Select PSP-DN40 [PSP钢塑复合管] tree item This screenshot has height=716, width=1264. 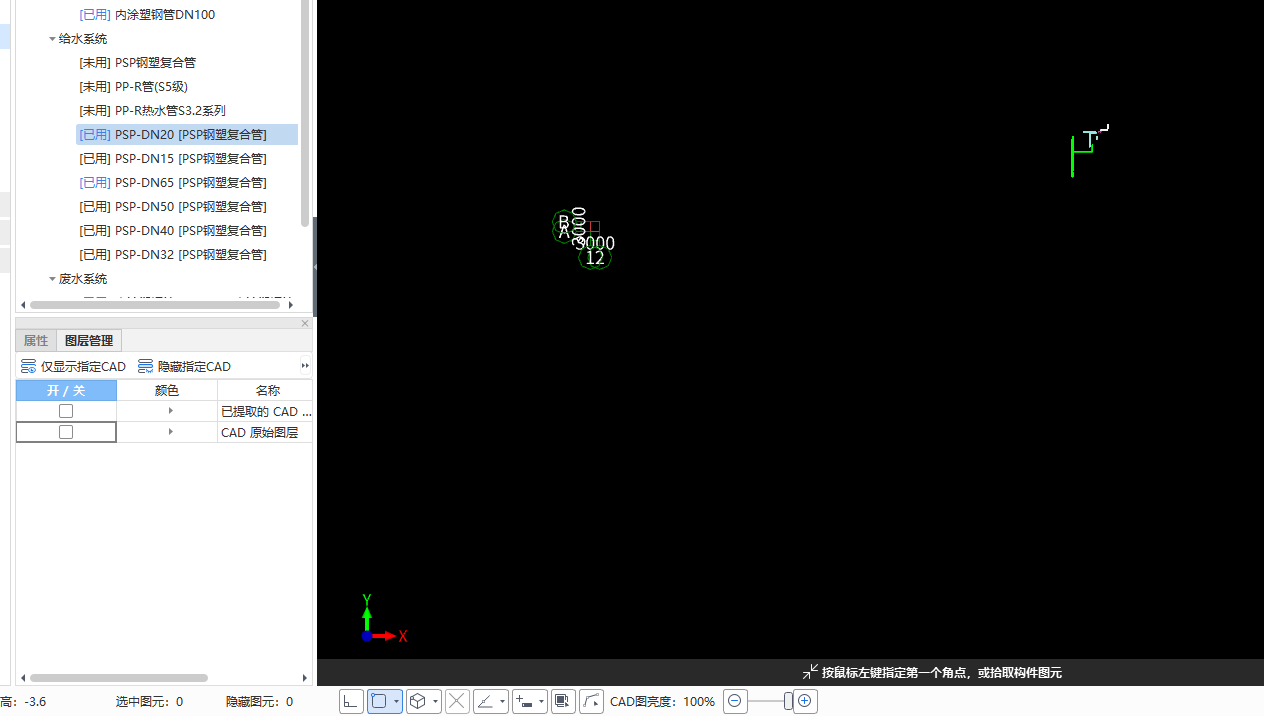[173, 231]
